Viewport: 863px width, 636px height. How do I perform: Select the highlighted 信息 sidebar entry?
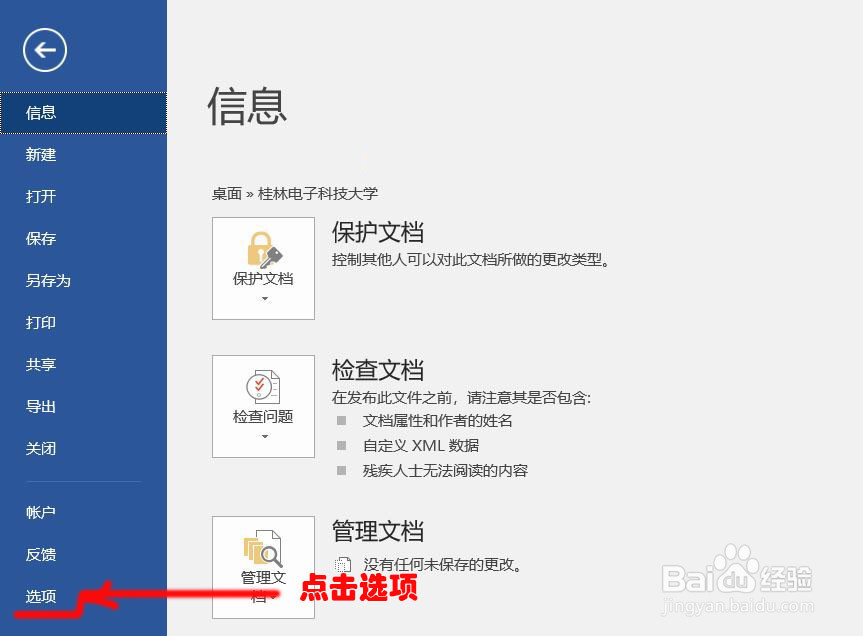tap(40, 112)
